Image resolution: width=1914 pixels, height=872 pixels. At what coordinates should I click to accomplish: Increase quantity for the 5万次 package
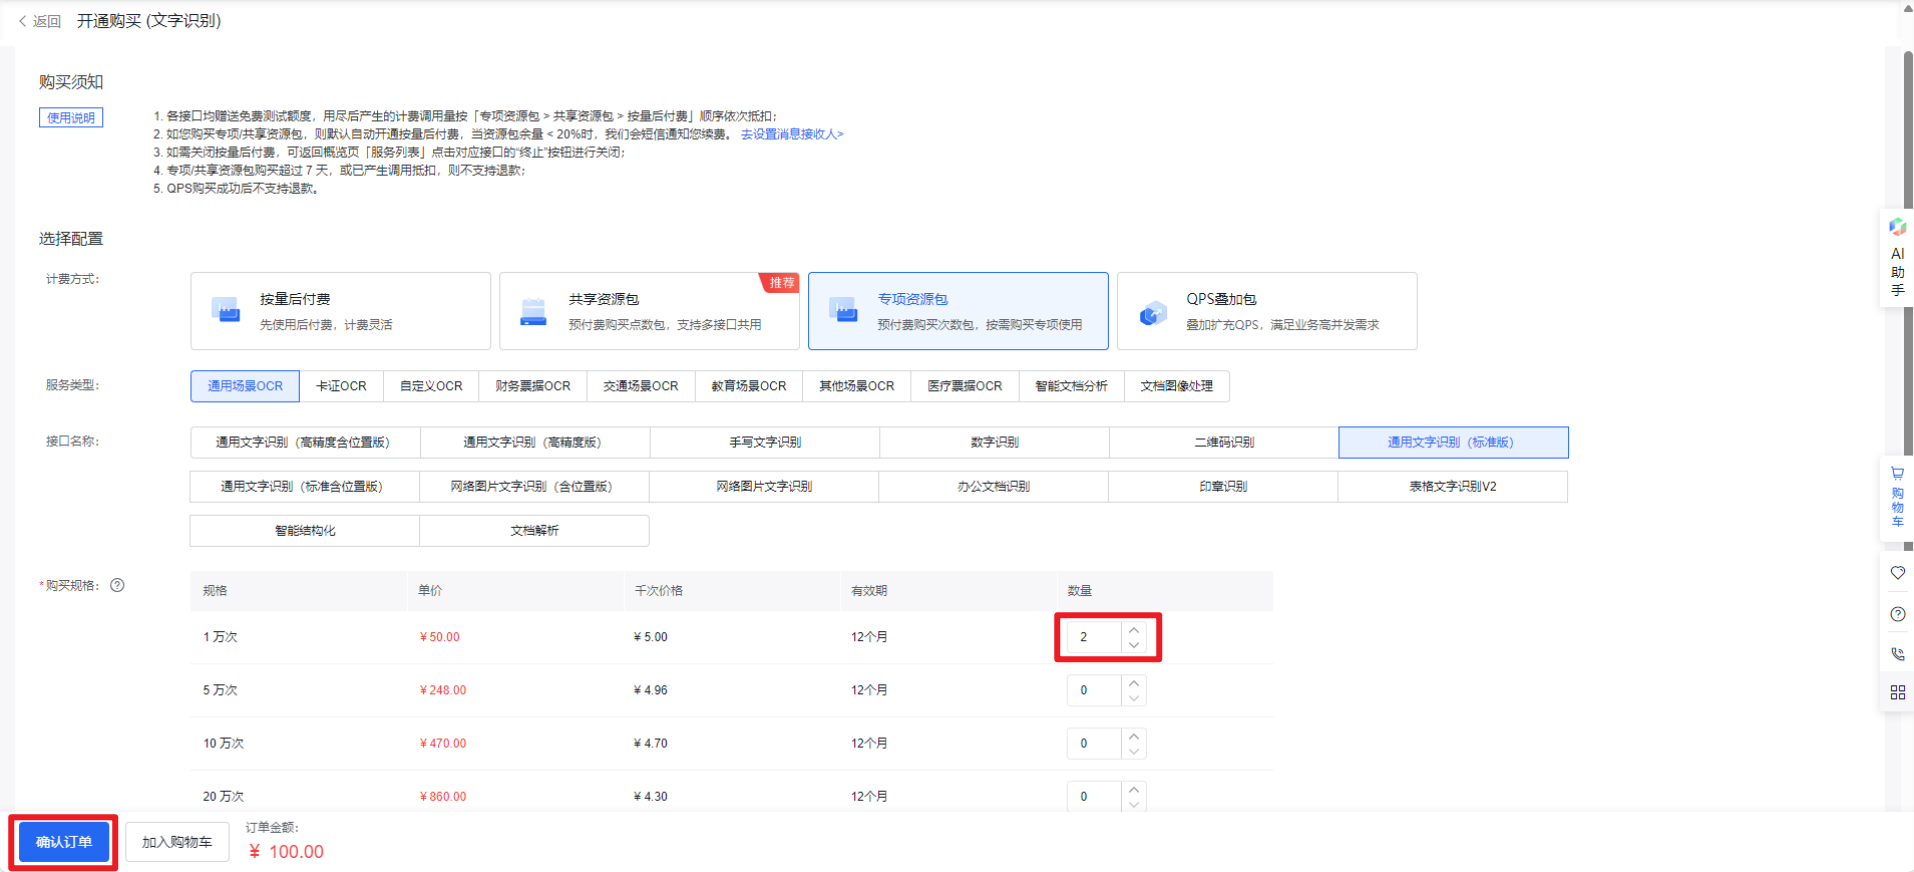[1134, 683]
